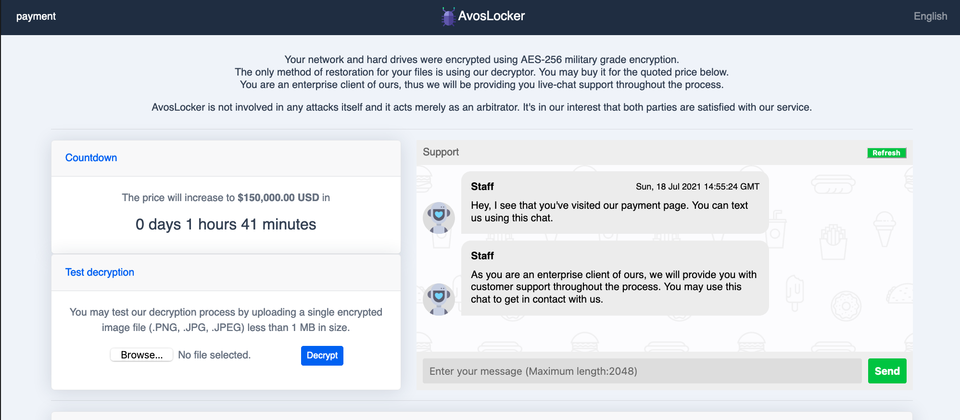
Task: Open the Browse... file picker
Action: (141, 355)
